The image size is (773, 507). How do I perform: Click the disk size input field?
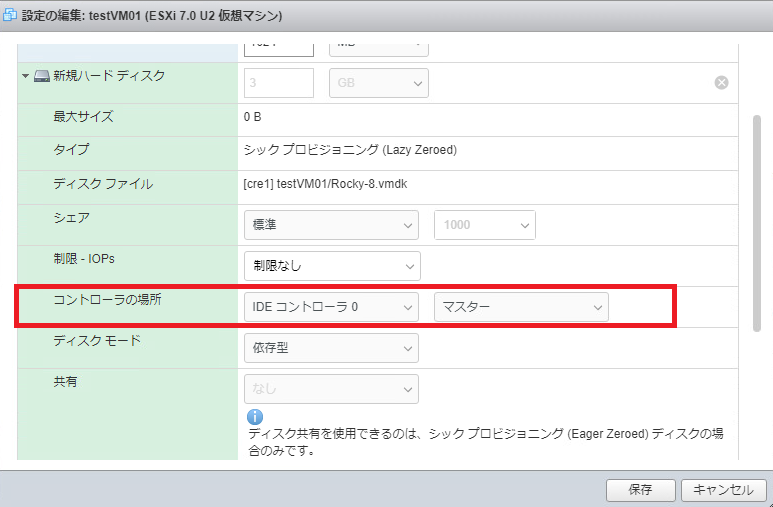[279, 83]
